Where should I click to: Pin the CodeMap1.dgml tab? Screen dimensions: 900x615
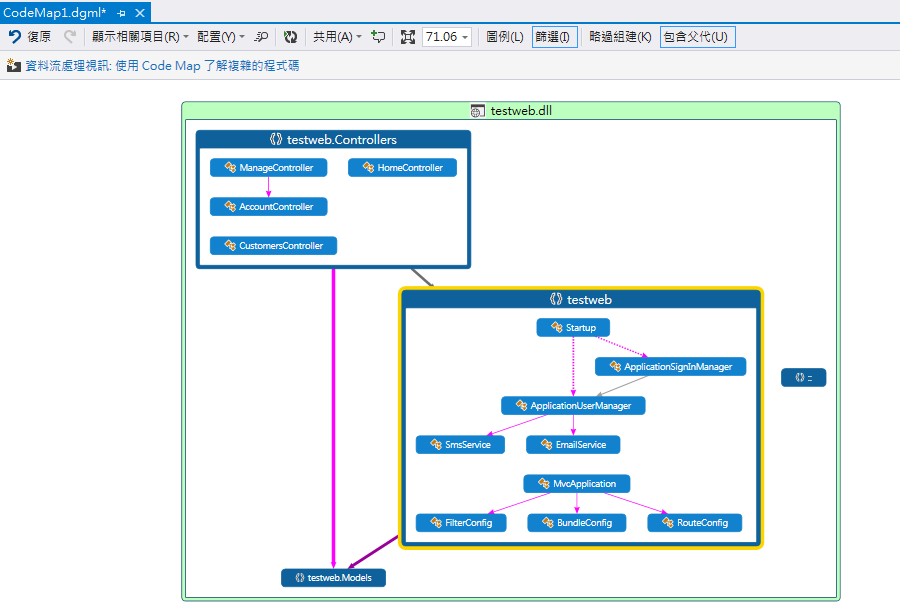tap(121, 13)
